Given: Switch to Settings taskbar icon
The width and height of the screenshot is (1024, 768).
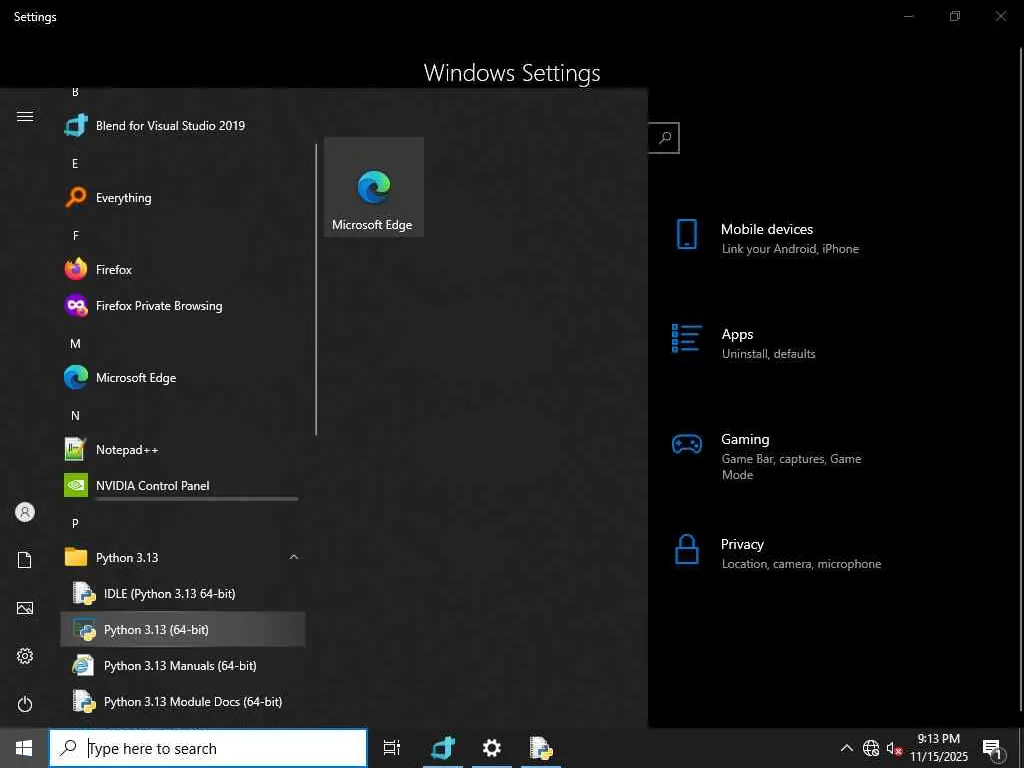Looking at the screenshot, I should click(x=492, y=748).
